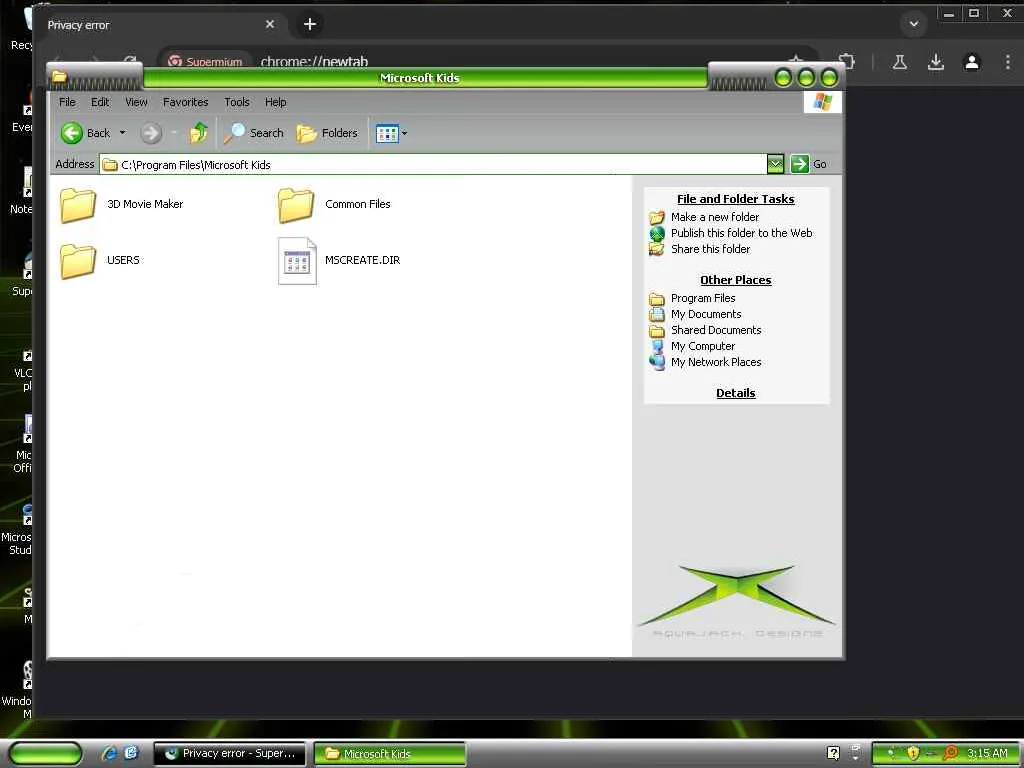Open Supermium downloads icon
Screen dimensions: 1024x768
click(x=935, y=62)
